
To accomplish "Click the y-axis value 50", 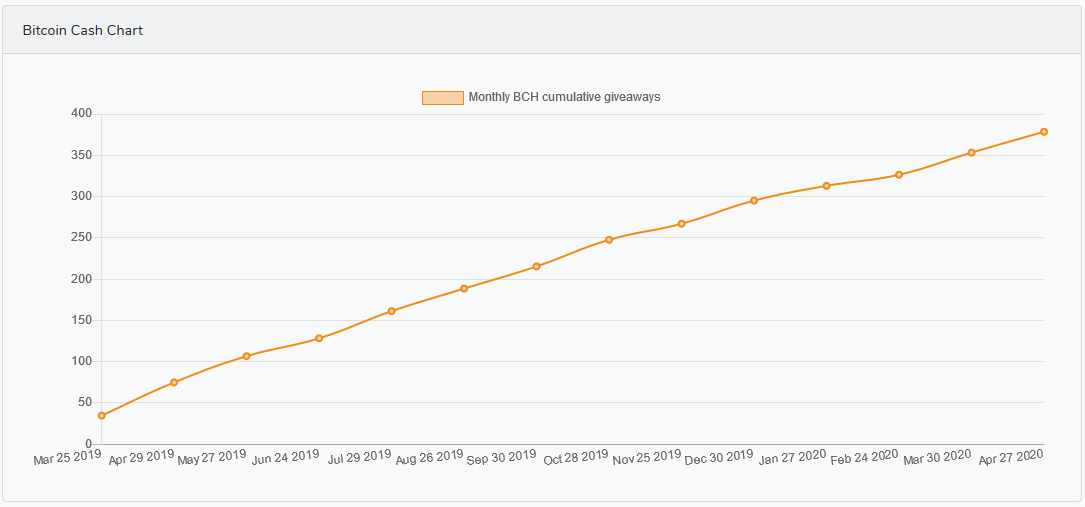I will (x=86, y=402).
